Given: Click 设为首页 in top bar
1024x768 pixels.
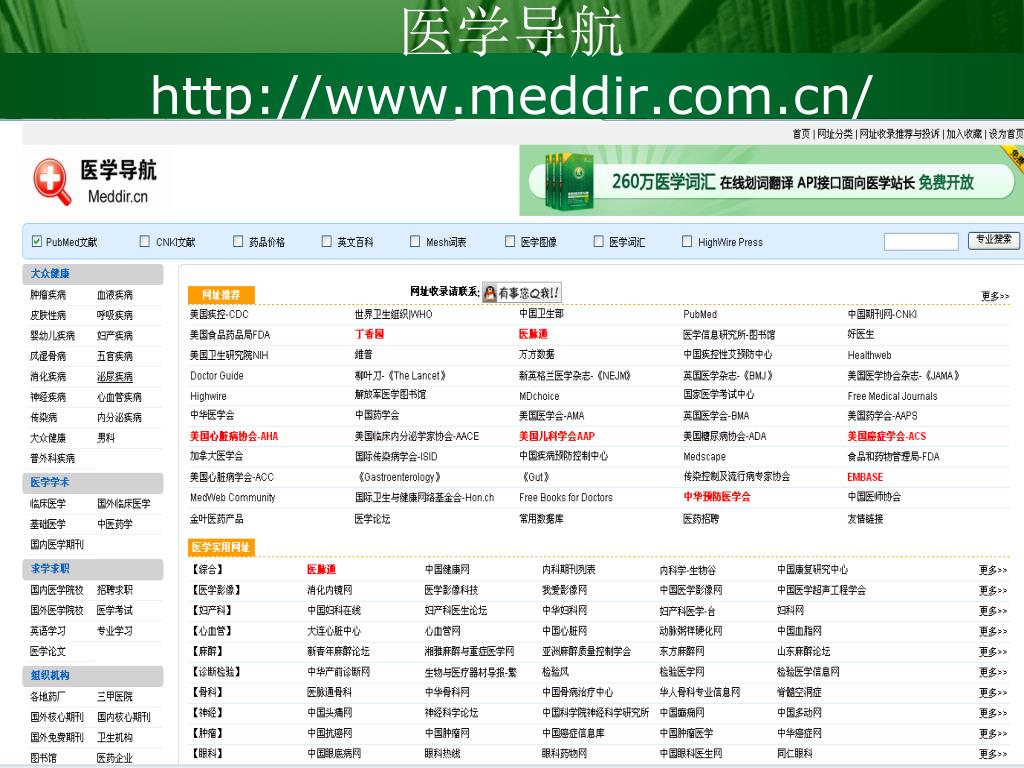Looking at the screenshot, I should [x=1006, y=134].
